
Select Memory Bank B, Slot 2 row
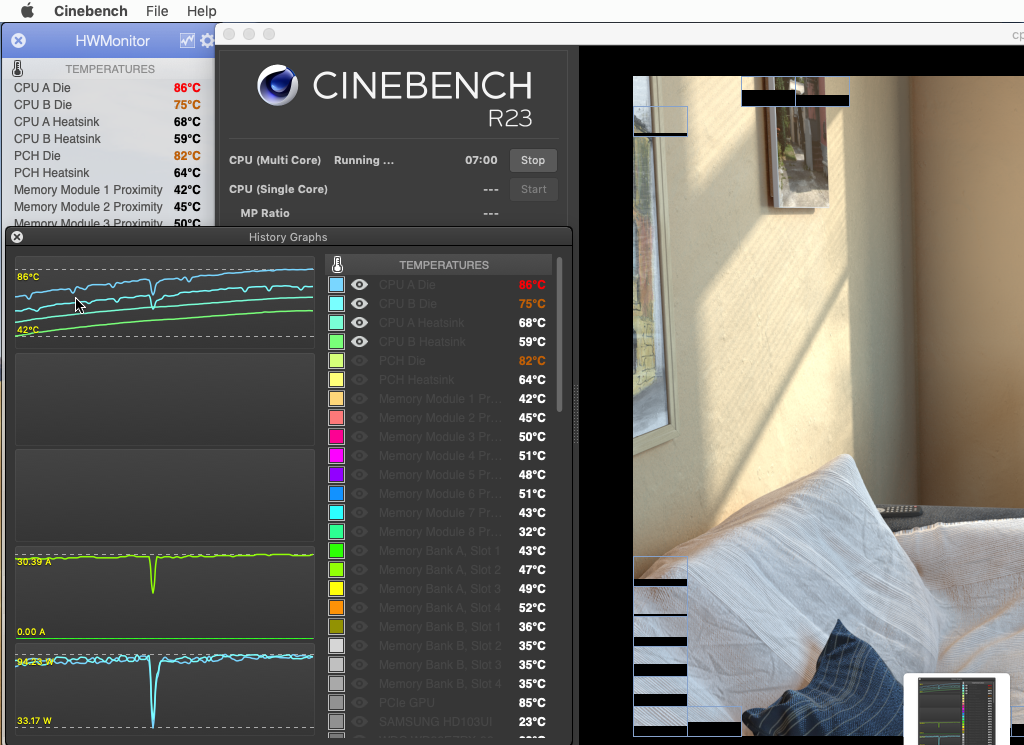pyautogui.click(x=439, y=646)
